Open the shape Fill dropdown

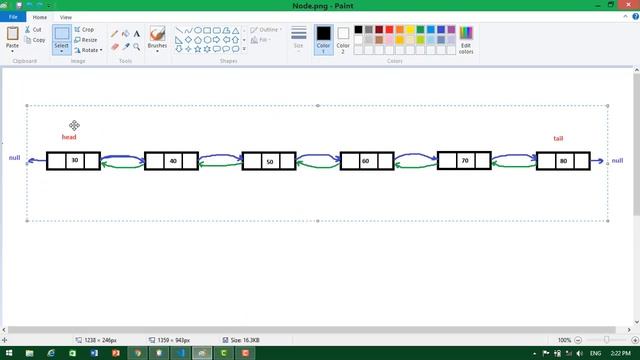(x=261, y=40)
